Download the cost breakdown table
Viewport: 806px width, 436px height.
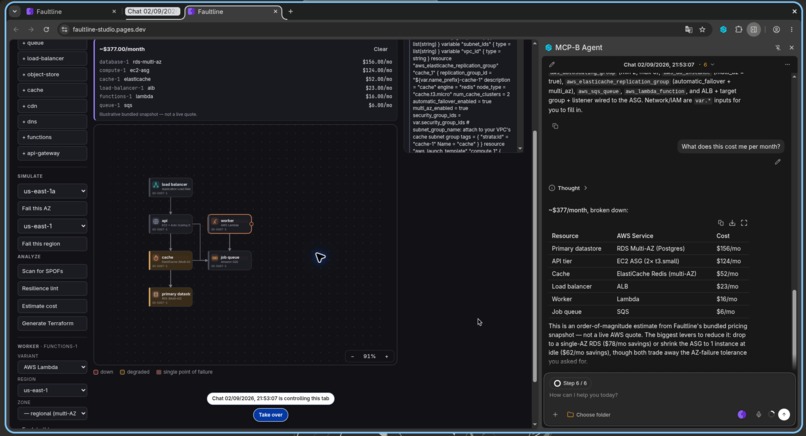tap(732, 223)
